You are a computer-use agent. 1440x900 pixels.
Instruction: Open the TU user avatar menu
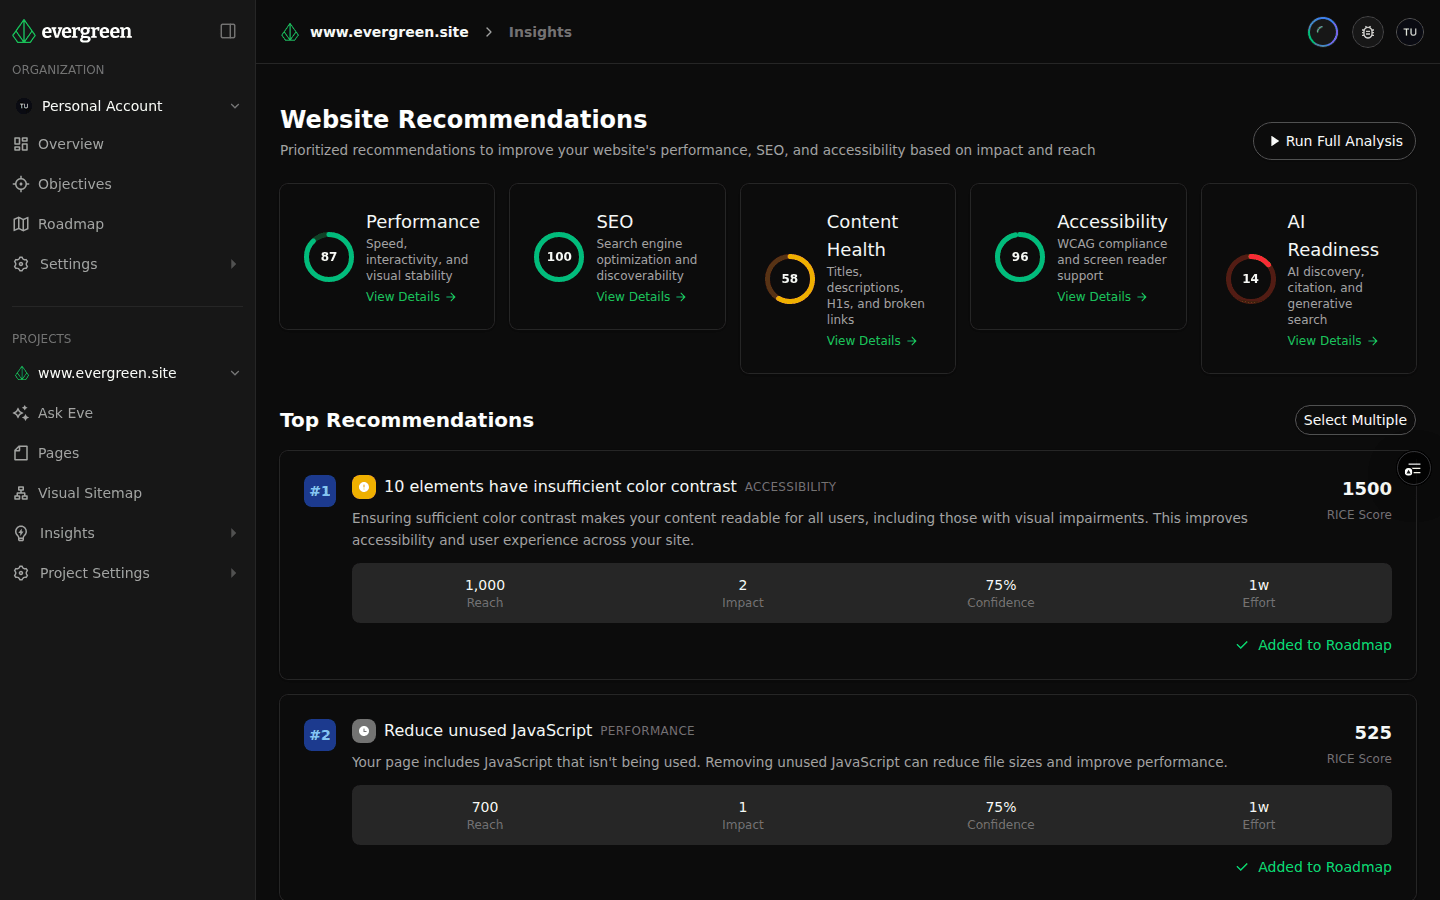click(1410, 32)
